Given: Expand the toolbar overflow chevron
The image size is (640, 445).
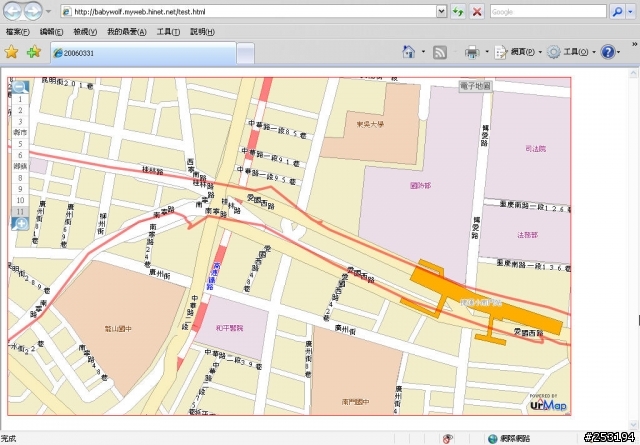Looking at the screenshot, I should [x=634, y=44].
